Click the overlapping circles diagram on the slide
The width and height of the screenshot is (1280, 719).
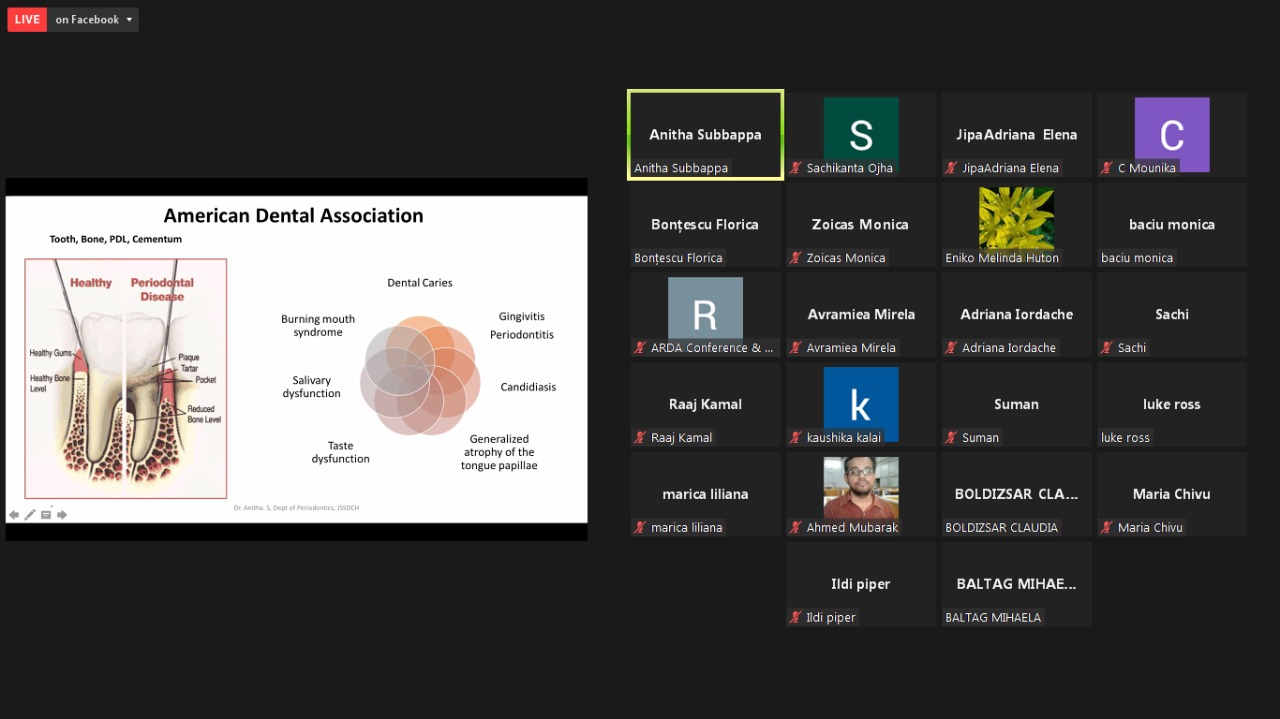tap(420, 375)
